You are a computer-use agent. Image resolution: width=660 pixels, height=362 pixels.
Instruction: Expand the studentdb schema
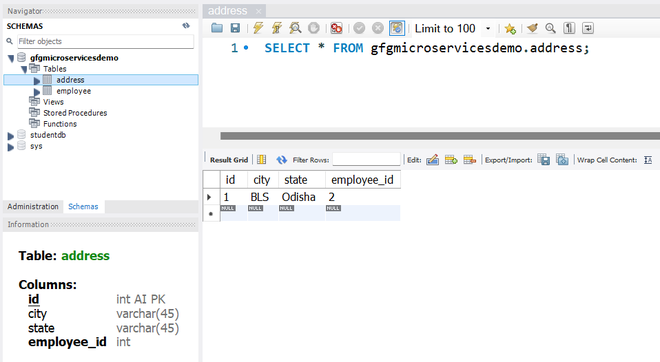(x=11, y=136)
